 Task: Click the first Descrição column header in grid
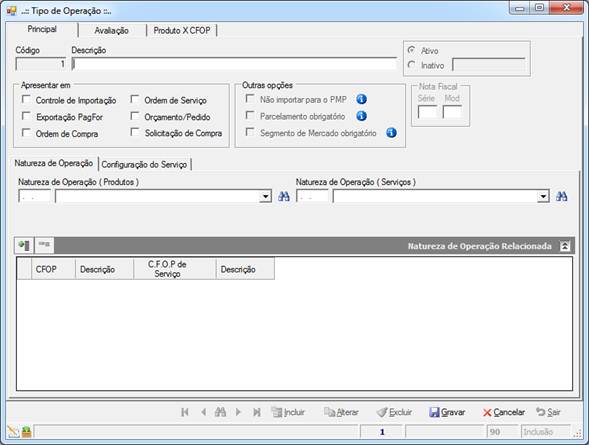104,269
